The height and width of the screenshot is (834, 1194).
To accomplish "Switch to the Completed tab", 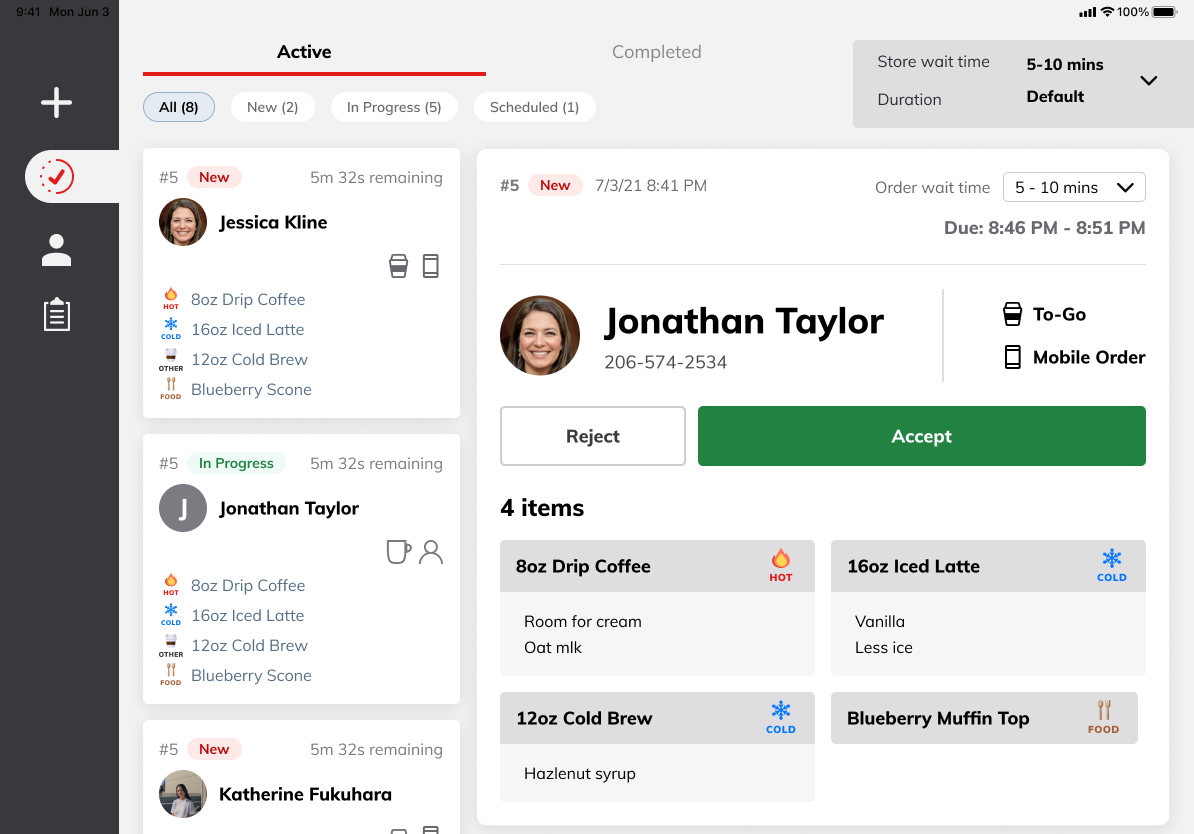I will tap(656, 51).
